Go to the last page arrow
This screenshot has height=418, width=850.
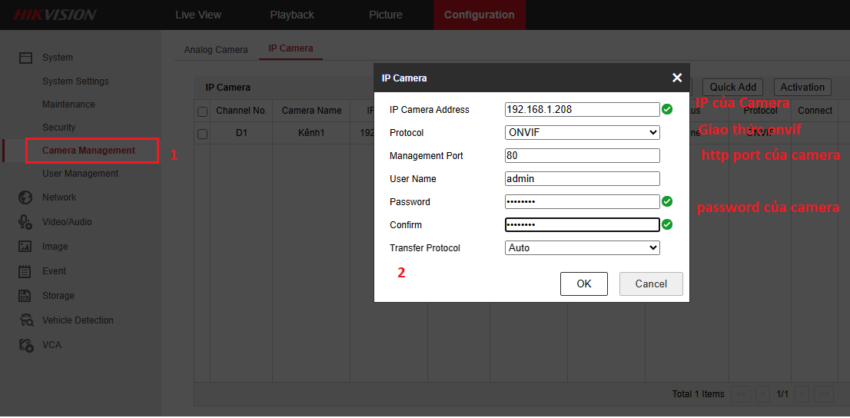click(x=823, y=394)
